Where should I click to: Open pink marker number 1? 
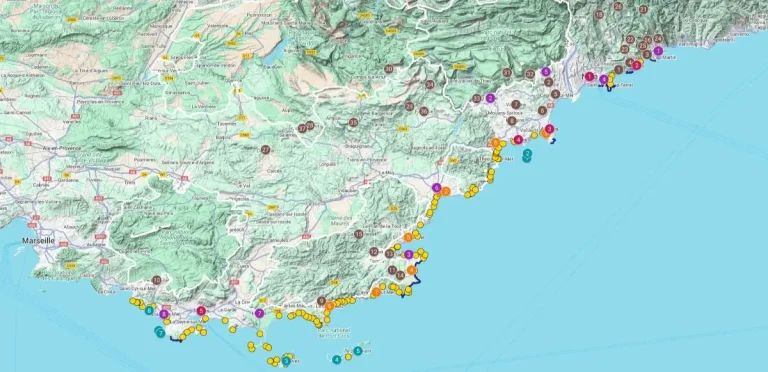[590, 77]
